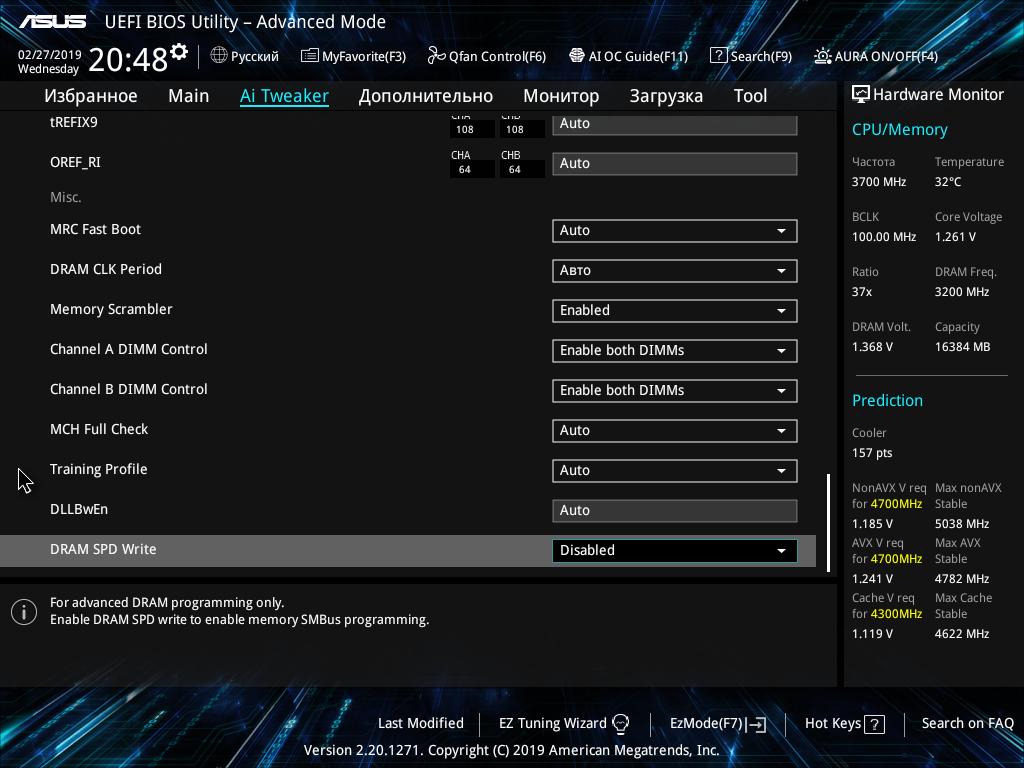Click the ASUS logo
1024x768 pixels.
(x=53, y=22)
